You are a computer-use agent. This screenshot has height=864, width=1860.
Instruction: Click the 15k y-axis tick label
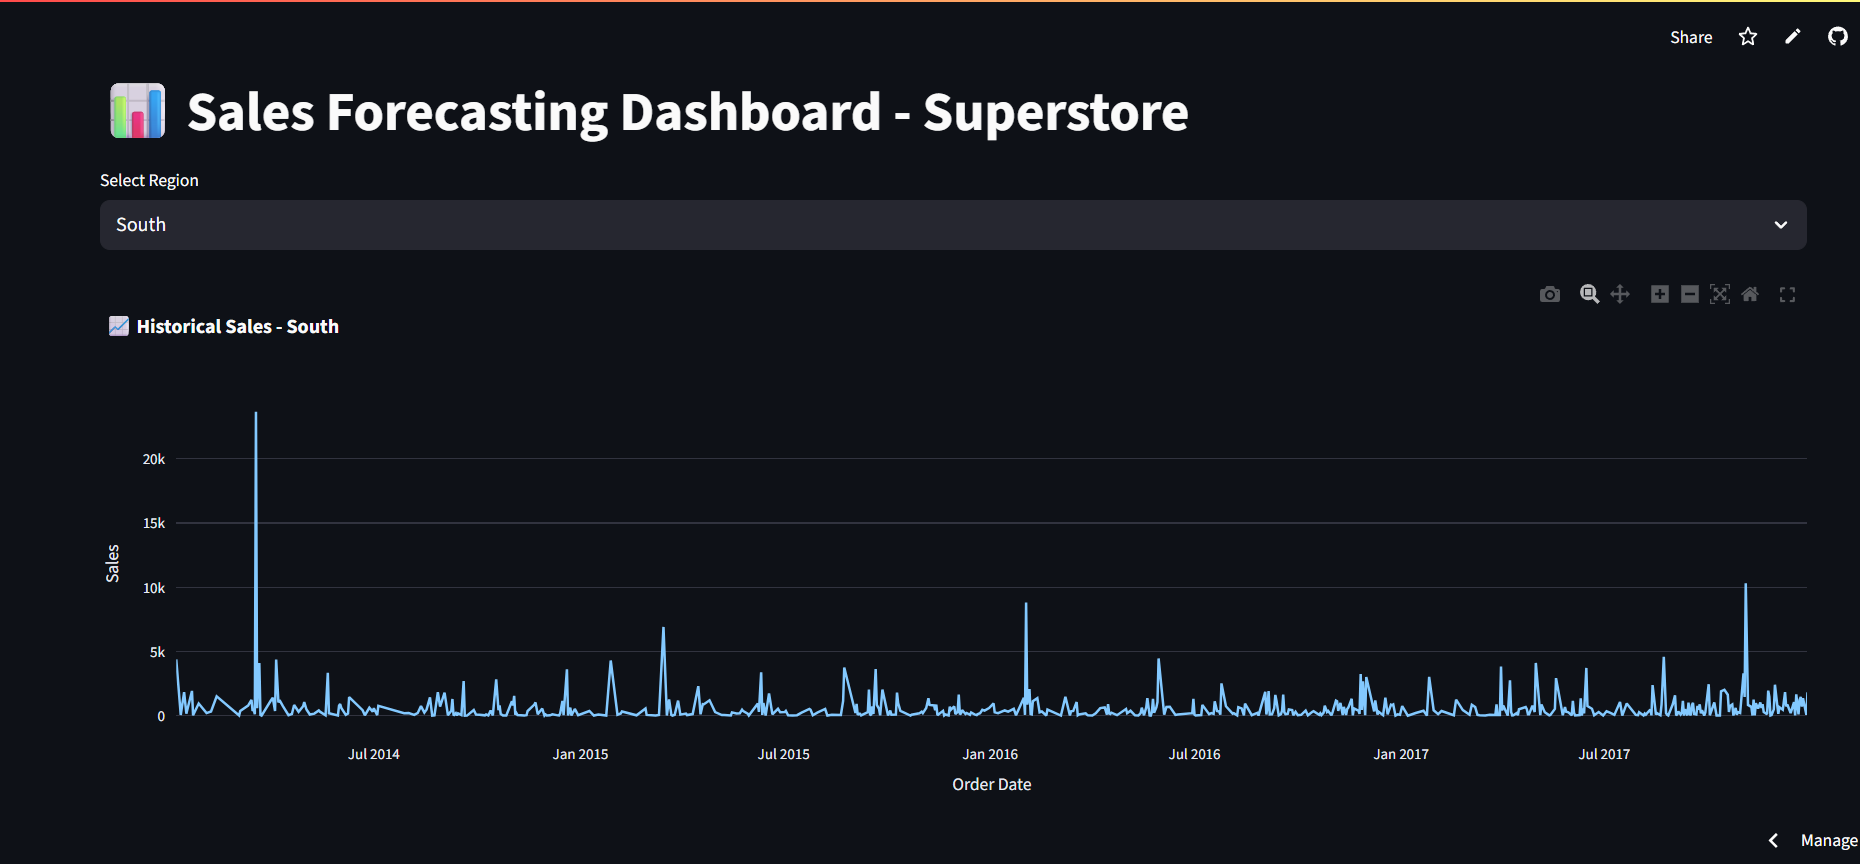click(x=154, y=523)
